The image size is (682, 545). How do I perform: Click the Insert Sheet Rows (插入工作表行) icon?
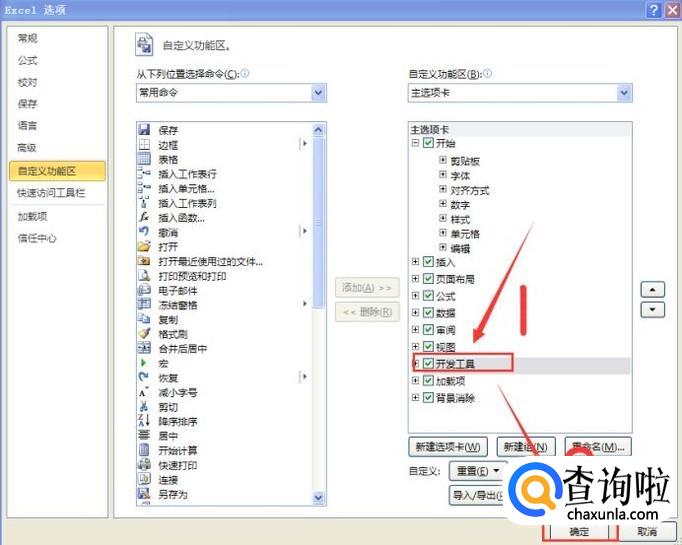coord(144,174)
